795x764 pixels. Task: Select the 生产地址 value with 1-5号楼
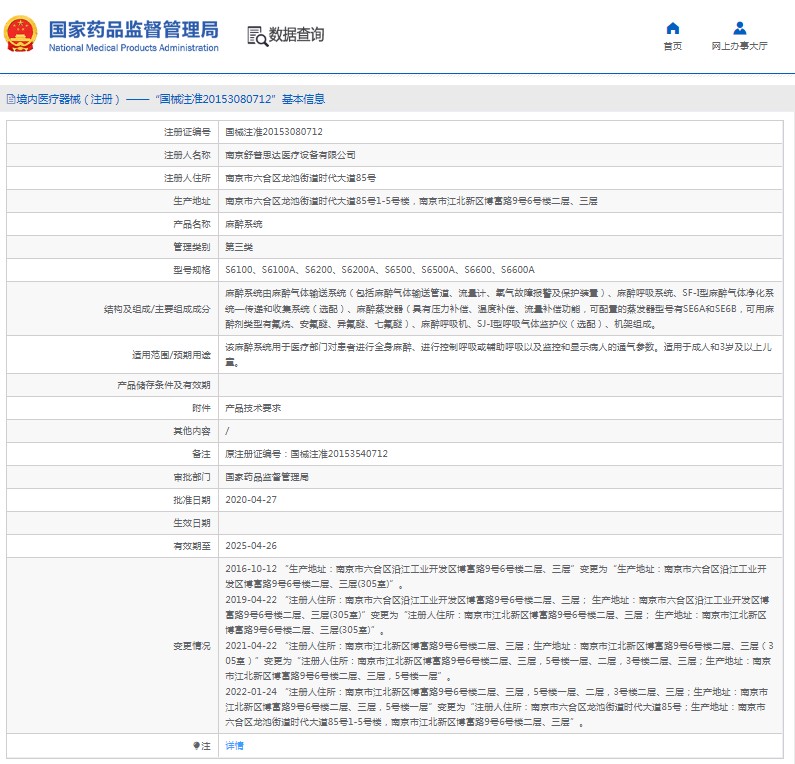pyautogui.click(x=411, y=201)
